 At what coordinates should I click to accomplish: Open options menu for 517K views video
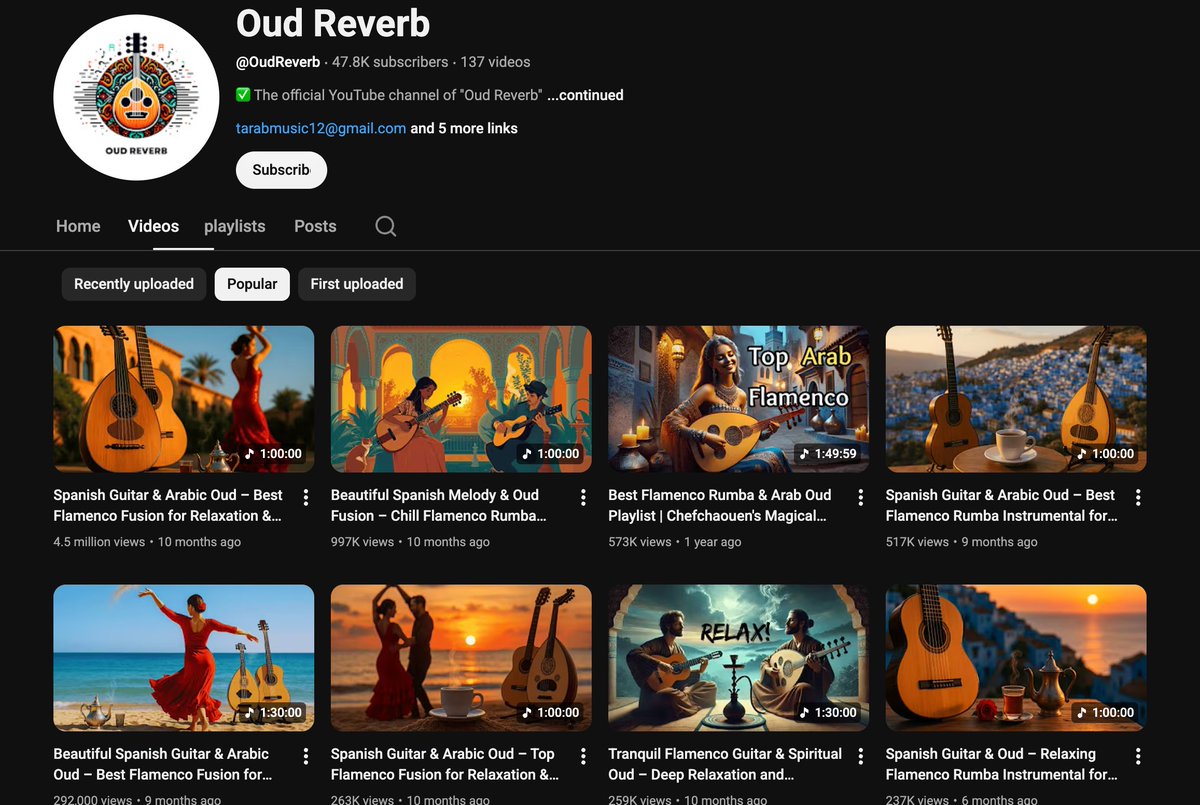(1138, 497)
